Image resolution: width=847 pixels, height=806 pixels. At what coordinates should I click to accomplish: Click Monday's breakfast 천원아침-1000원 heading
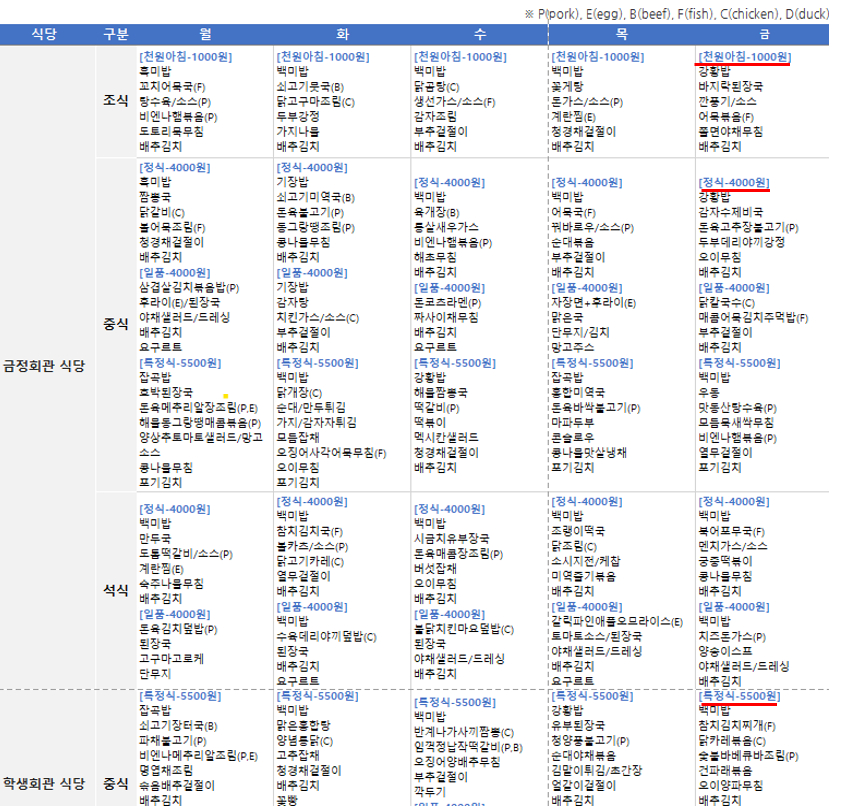point(186,56)
